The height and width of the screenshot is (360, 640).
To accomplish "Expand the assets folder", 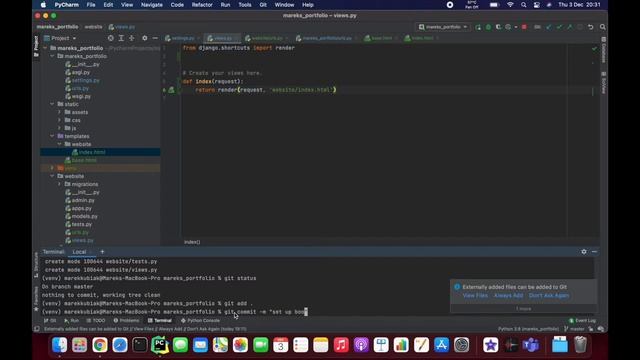I will click(x=60, y=112).
